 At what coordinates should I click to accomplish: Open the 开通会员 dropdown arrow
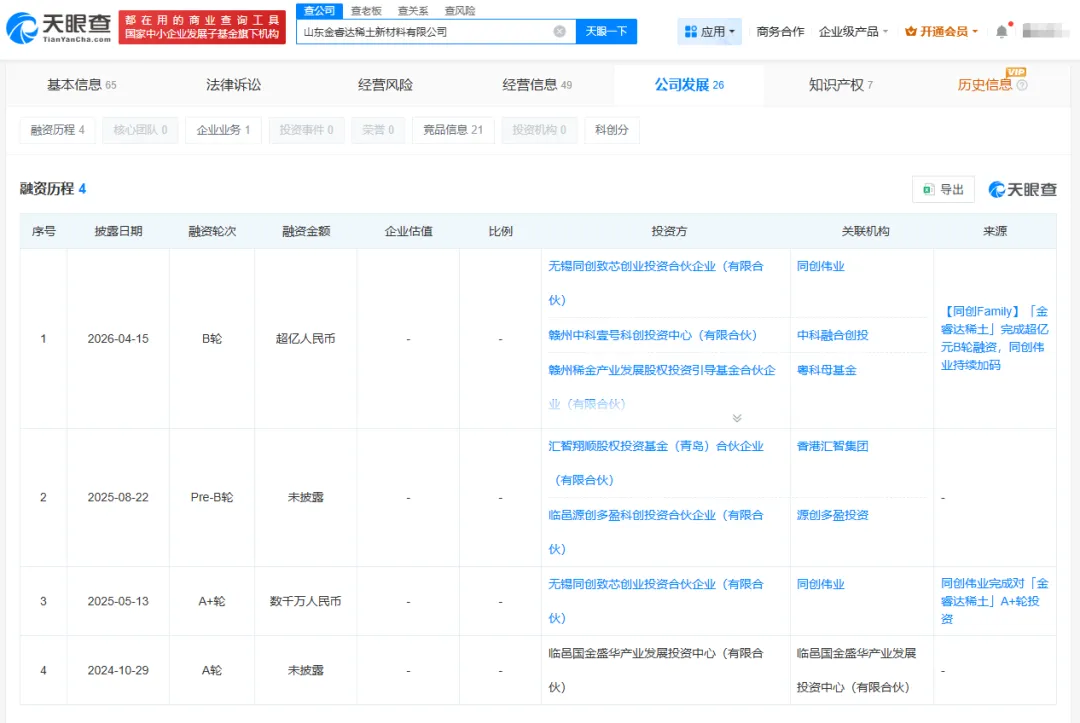pos(975,32)
